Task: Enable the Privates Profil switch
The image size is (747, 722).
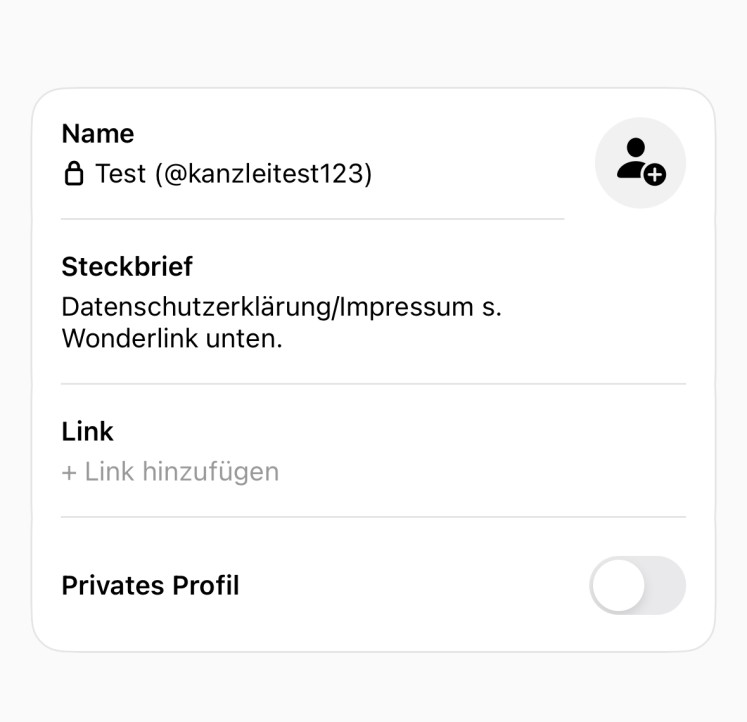Action: (x=637, y=585)
